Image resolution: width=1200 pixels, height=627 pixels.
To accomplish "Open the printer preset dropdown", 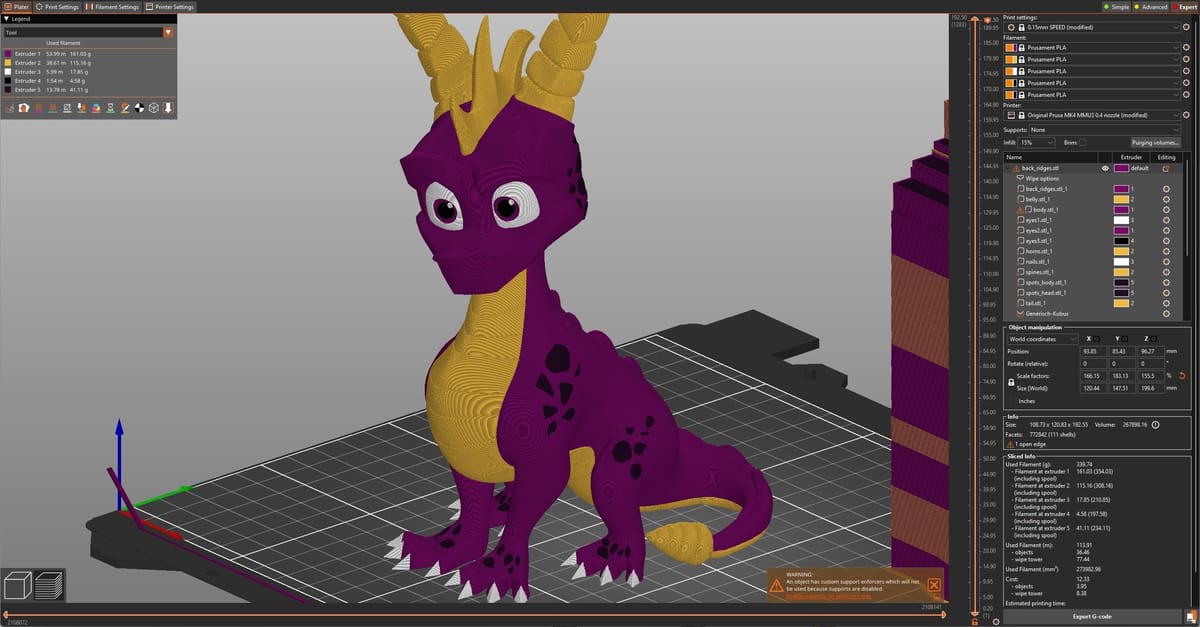I will point(1092,115).
